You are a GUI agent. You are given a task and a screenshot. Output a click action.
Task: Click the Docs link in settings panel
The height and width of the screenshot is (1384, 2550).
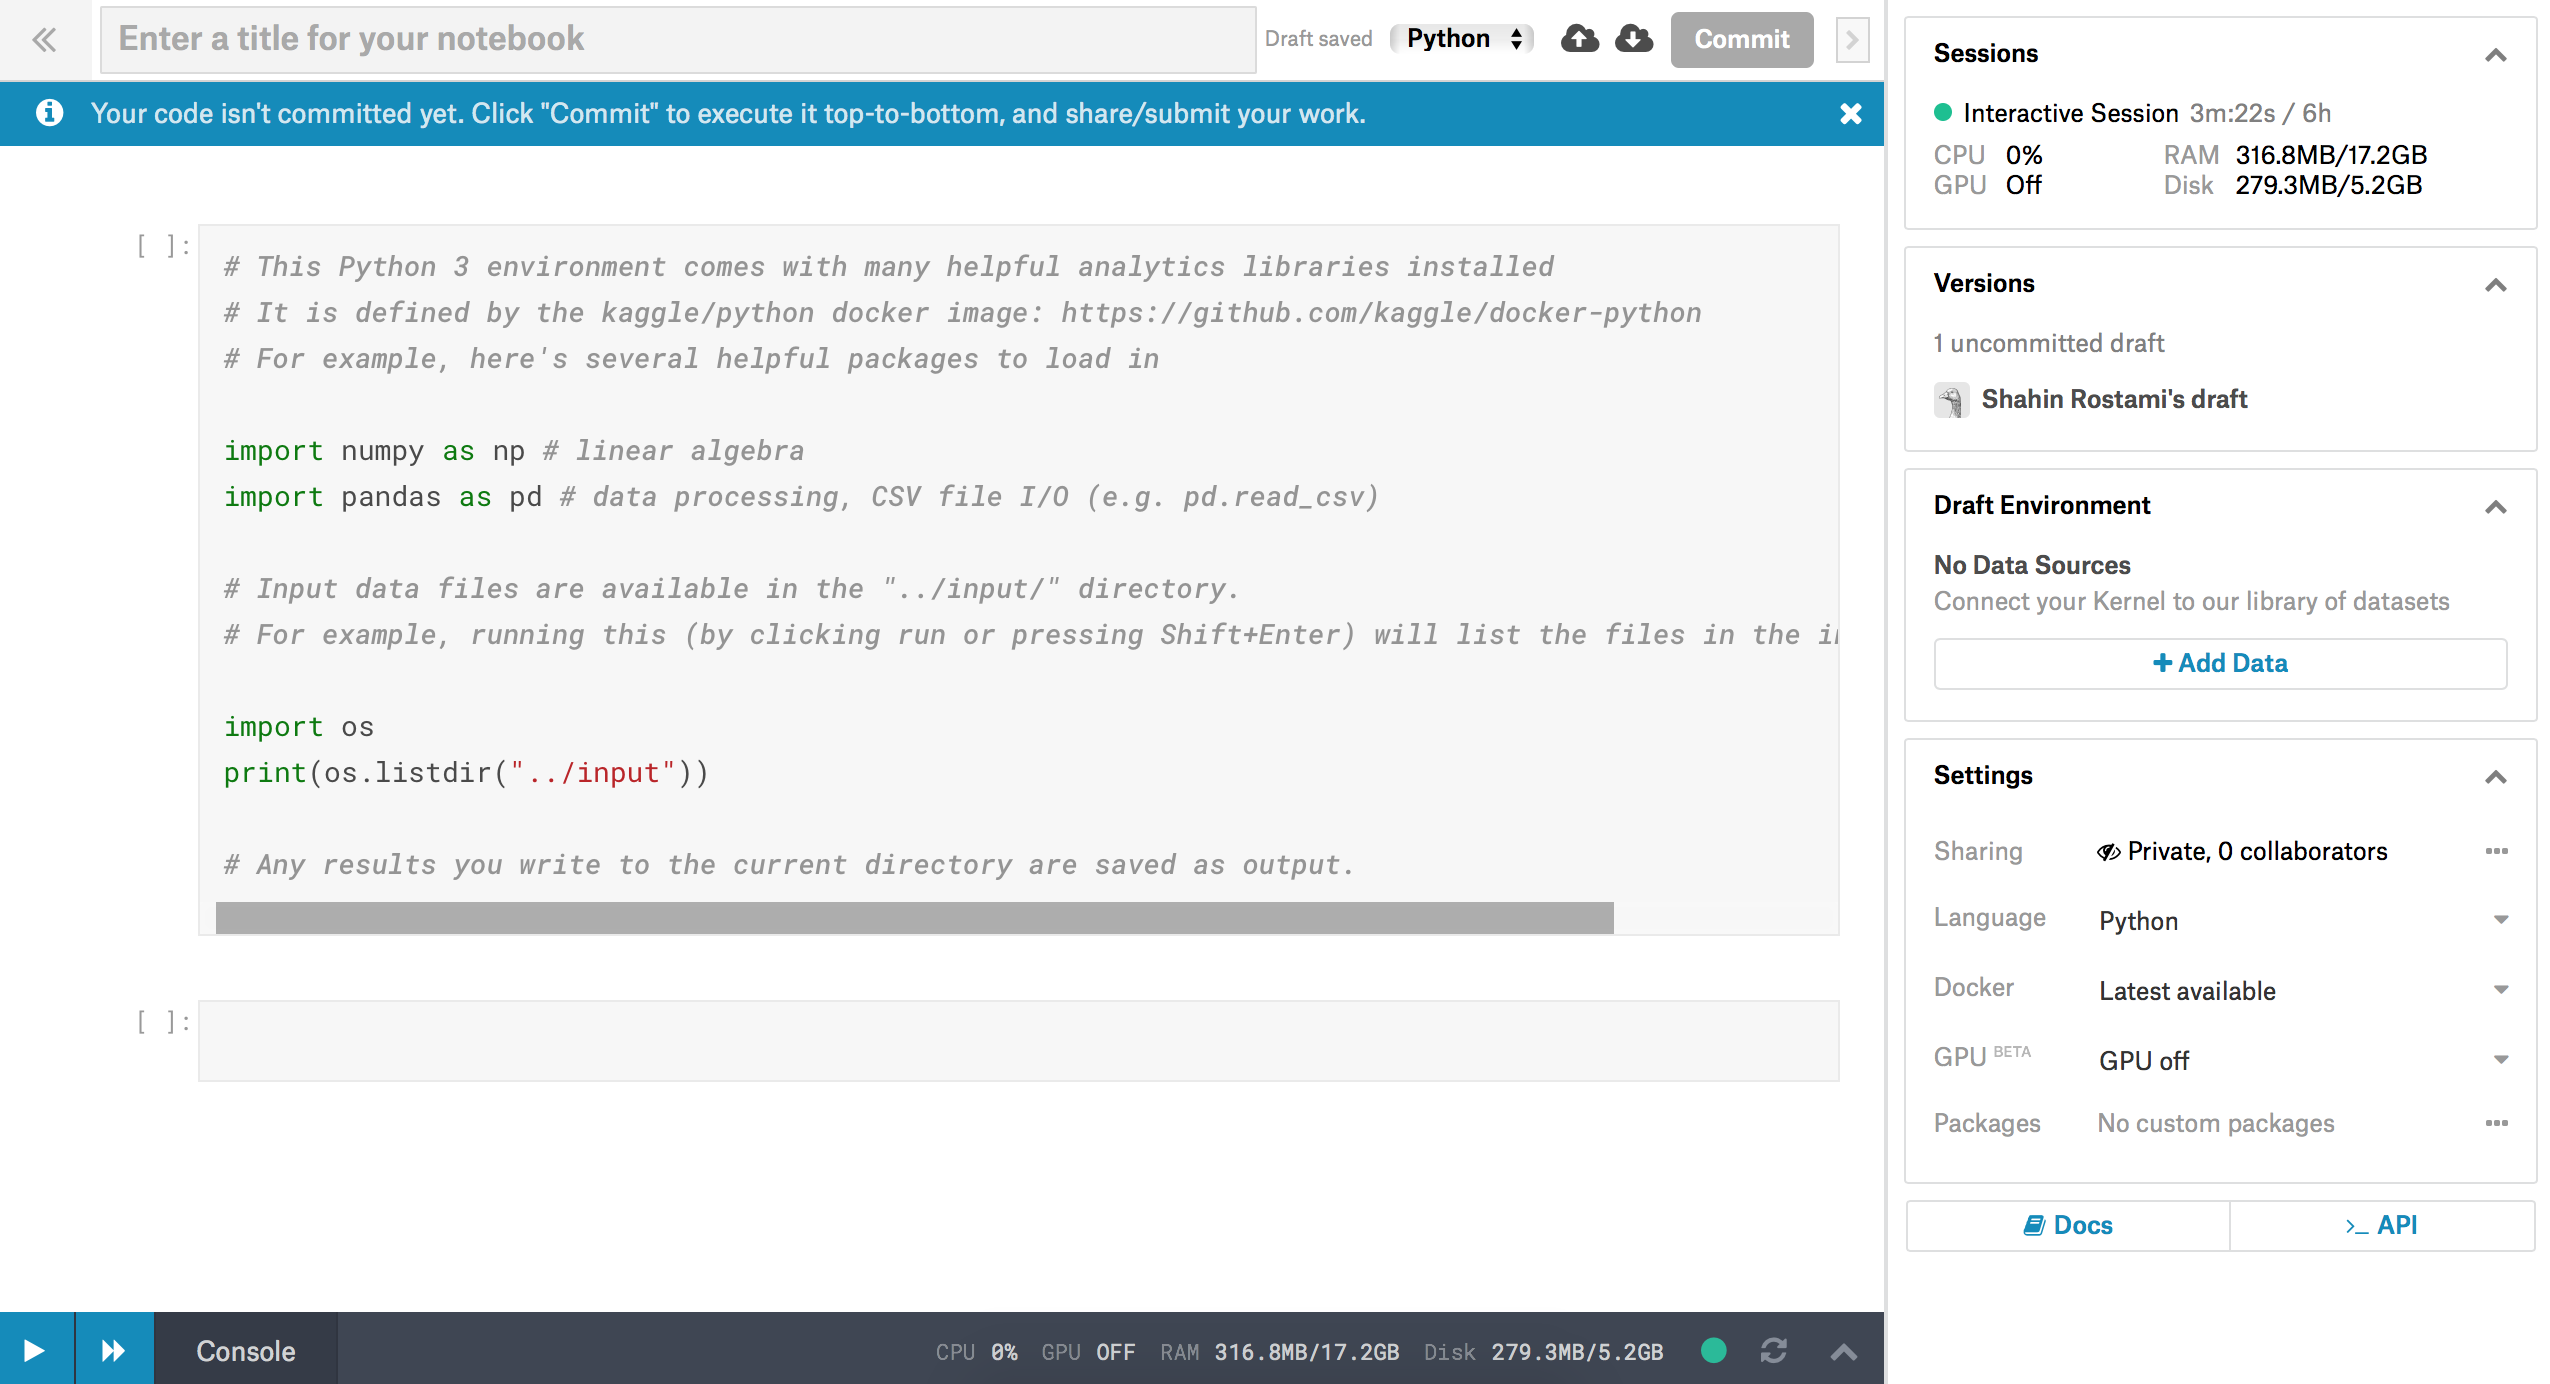coord(2070,1225)
